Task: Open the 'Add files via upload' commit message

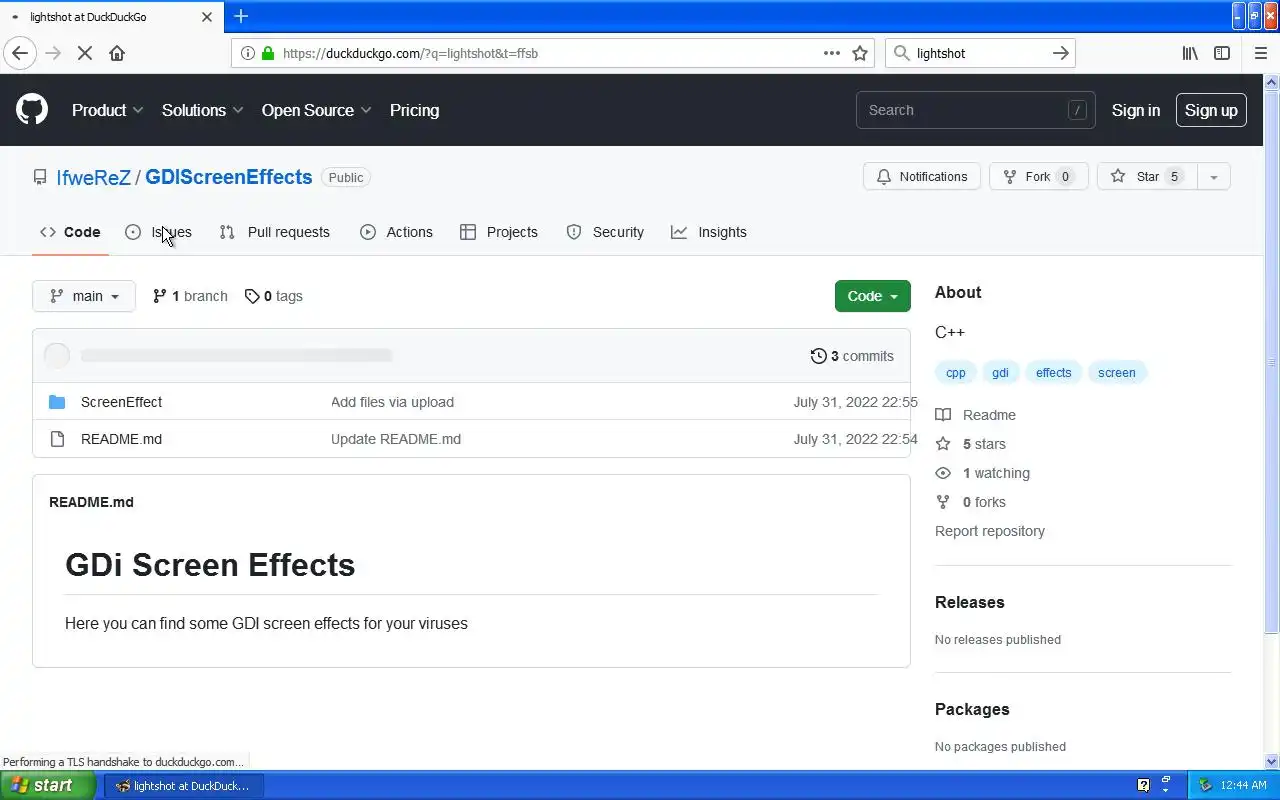Action: click(x=392, y=402)
